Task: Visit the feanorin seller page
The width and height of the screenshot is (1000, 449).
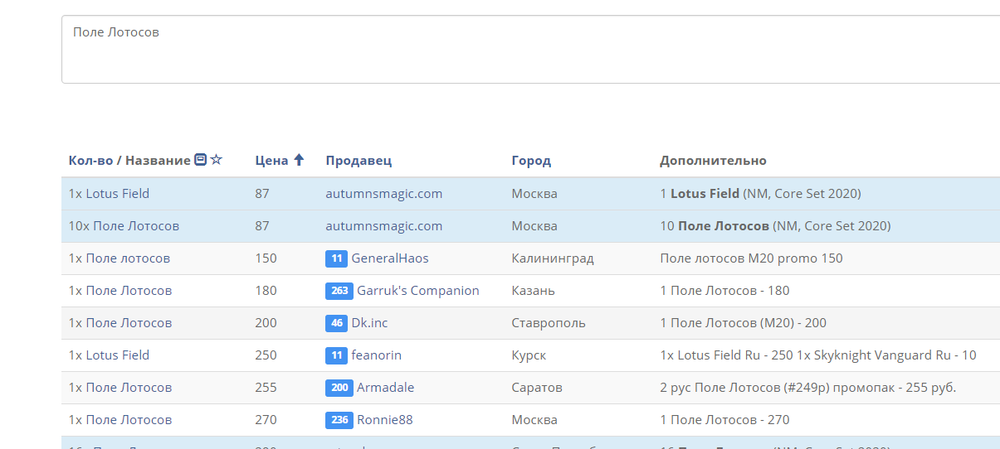Action: [376, 355]
